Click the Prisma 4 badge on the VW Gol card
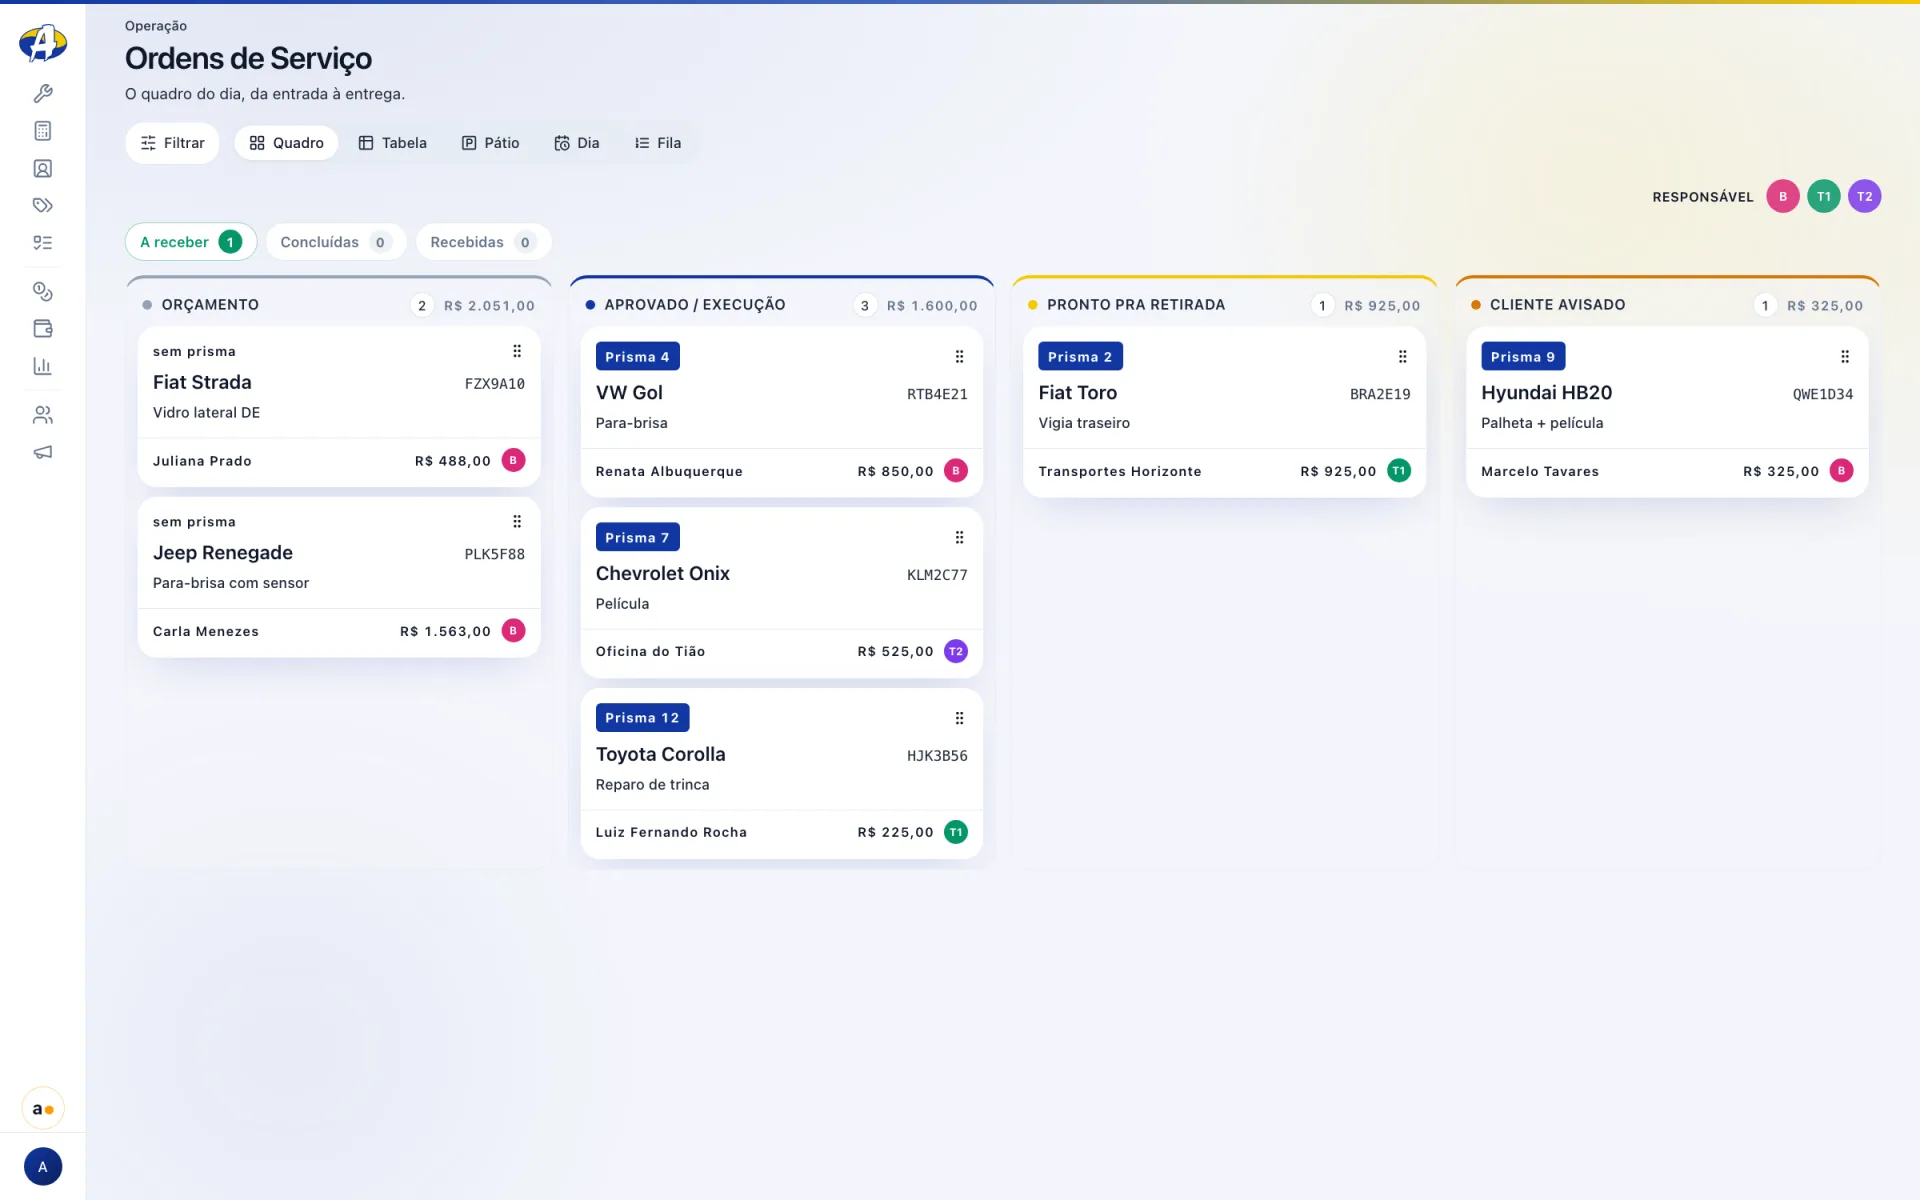The height and width of the screenshot is (1200, 1920). coord(637,357)
